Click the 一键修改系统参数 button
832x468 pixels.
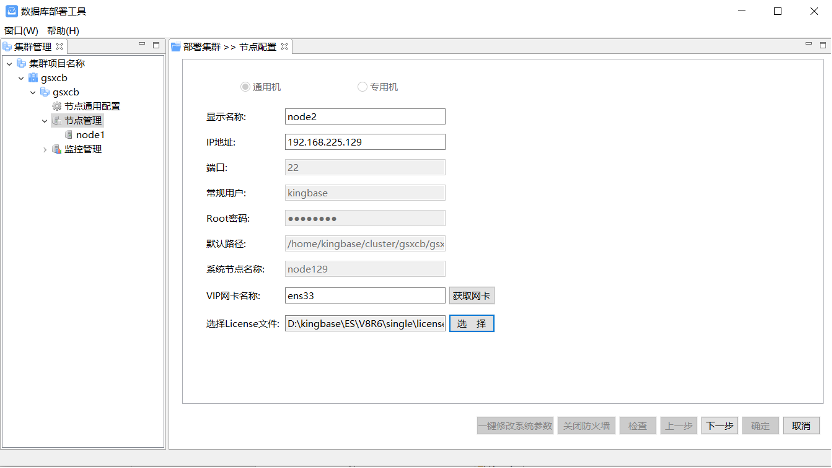515,426
